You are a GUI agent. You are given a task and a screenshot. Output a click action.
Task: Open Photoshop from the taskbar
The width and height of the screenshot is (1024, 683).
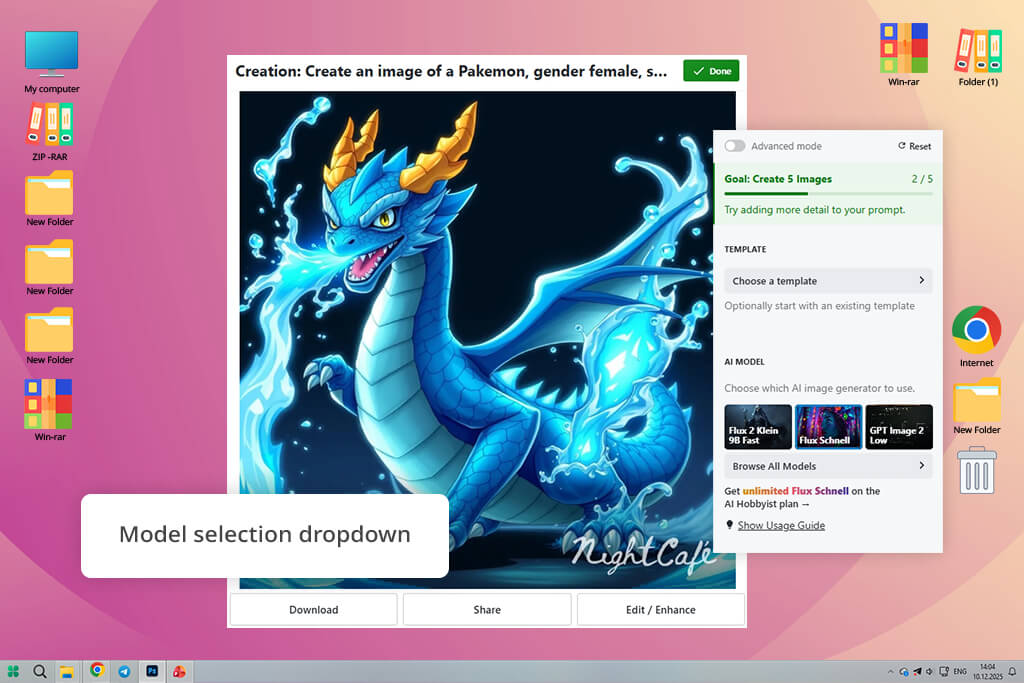click(152, 671)
